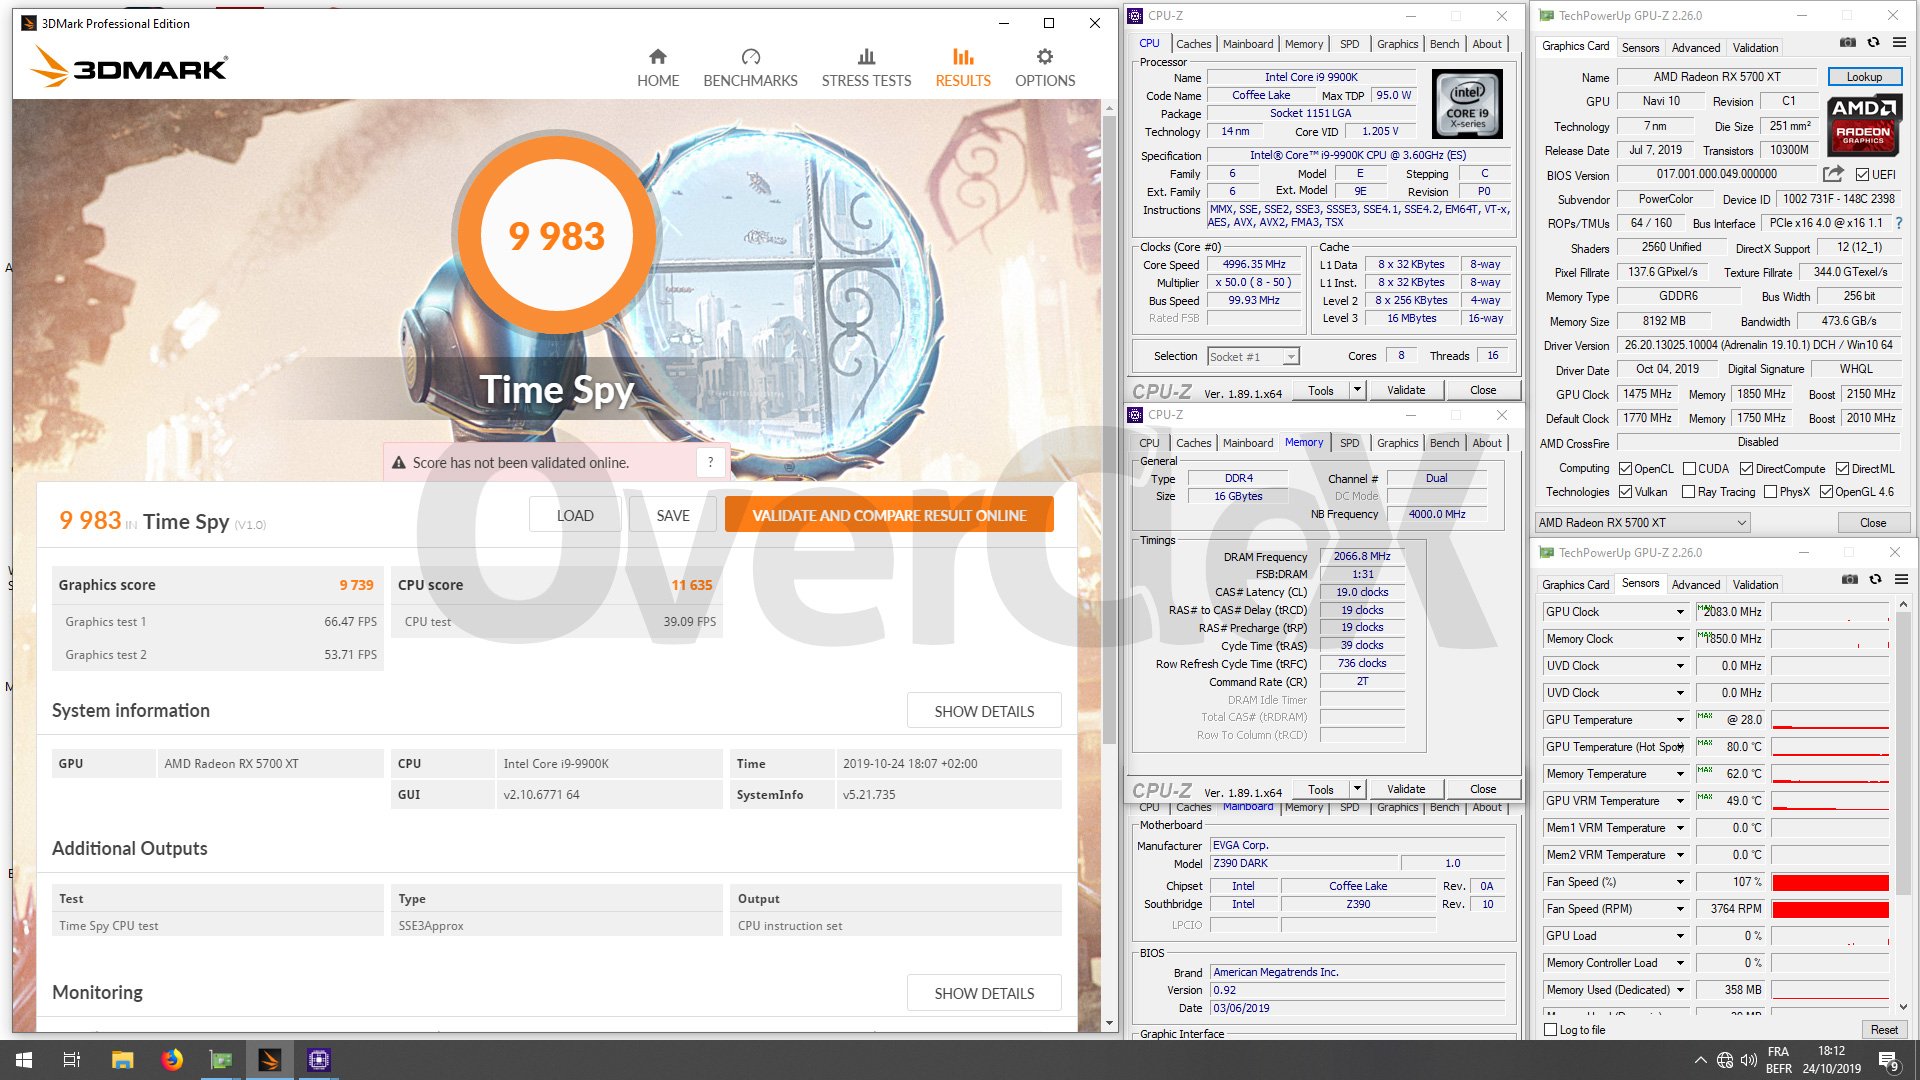Image resolution: width=1920 pixels, height=1080 pixels.
Task: Expand the GPU Clock sensor dropdown
Action: pyautogui.click(x=1680, y=612)
